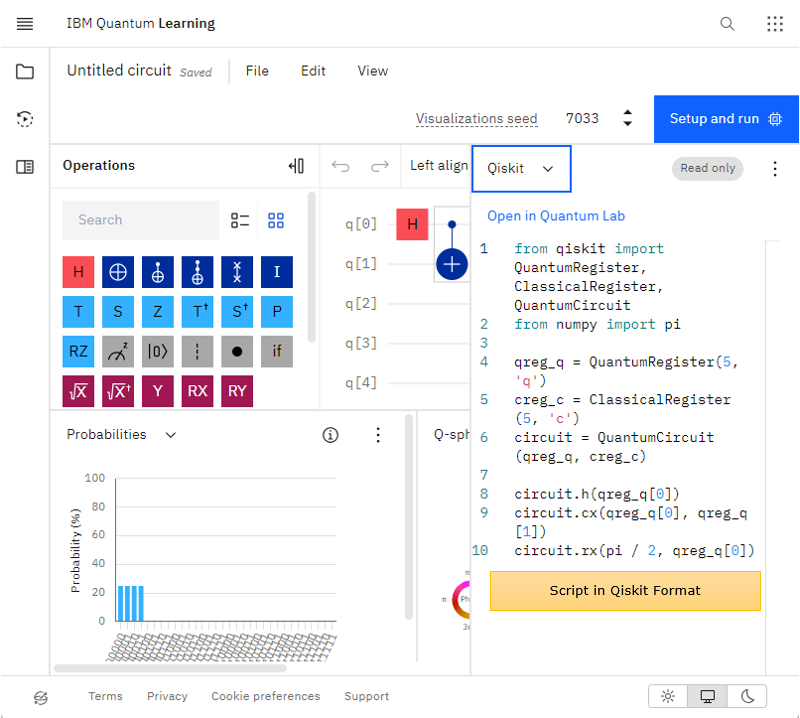Toggle the docs panel sidebar icon

24,167
